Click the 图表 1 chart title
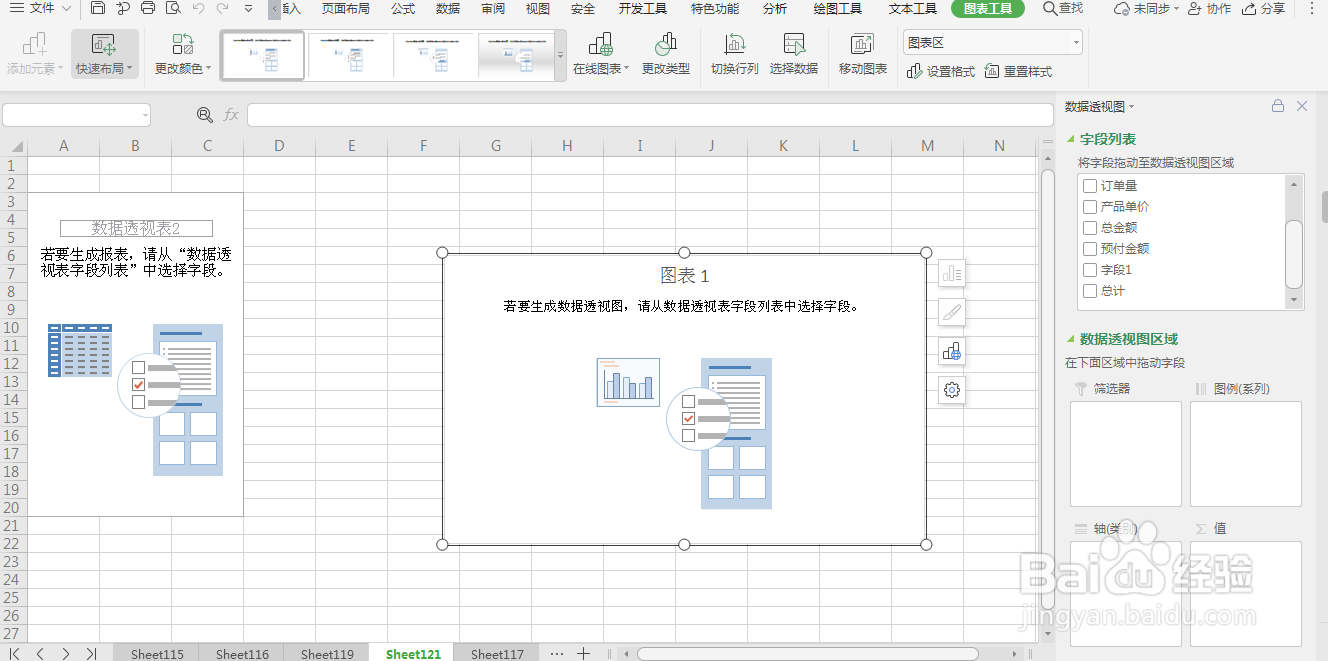Image resolution: width=1328 pixels, height=661 pixels. (685, 276)
